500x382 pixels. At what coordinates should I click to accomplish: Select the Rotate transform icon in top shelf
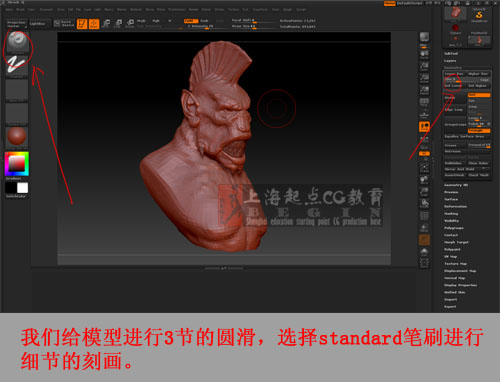click(130, 24)
